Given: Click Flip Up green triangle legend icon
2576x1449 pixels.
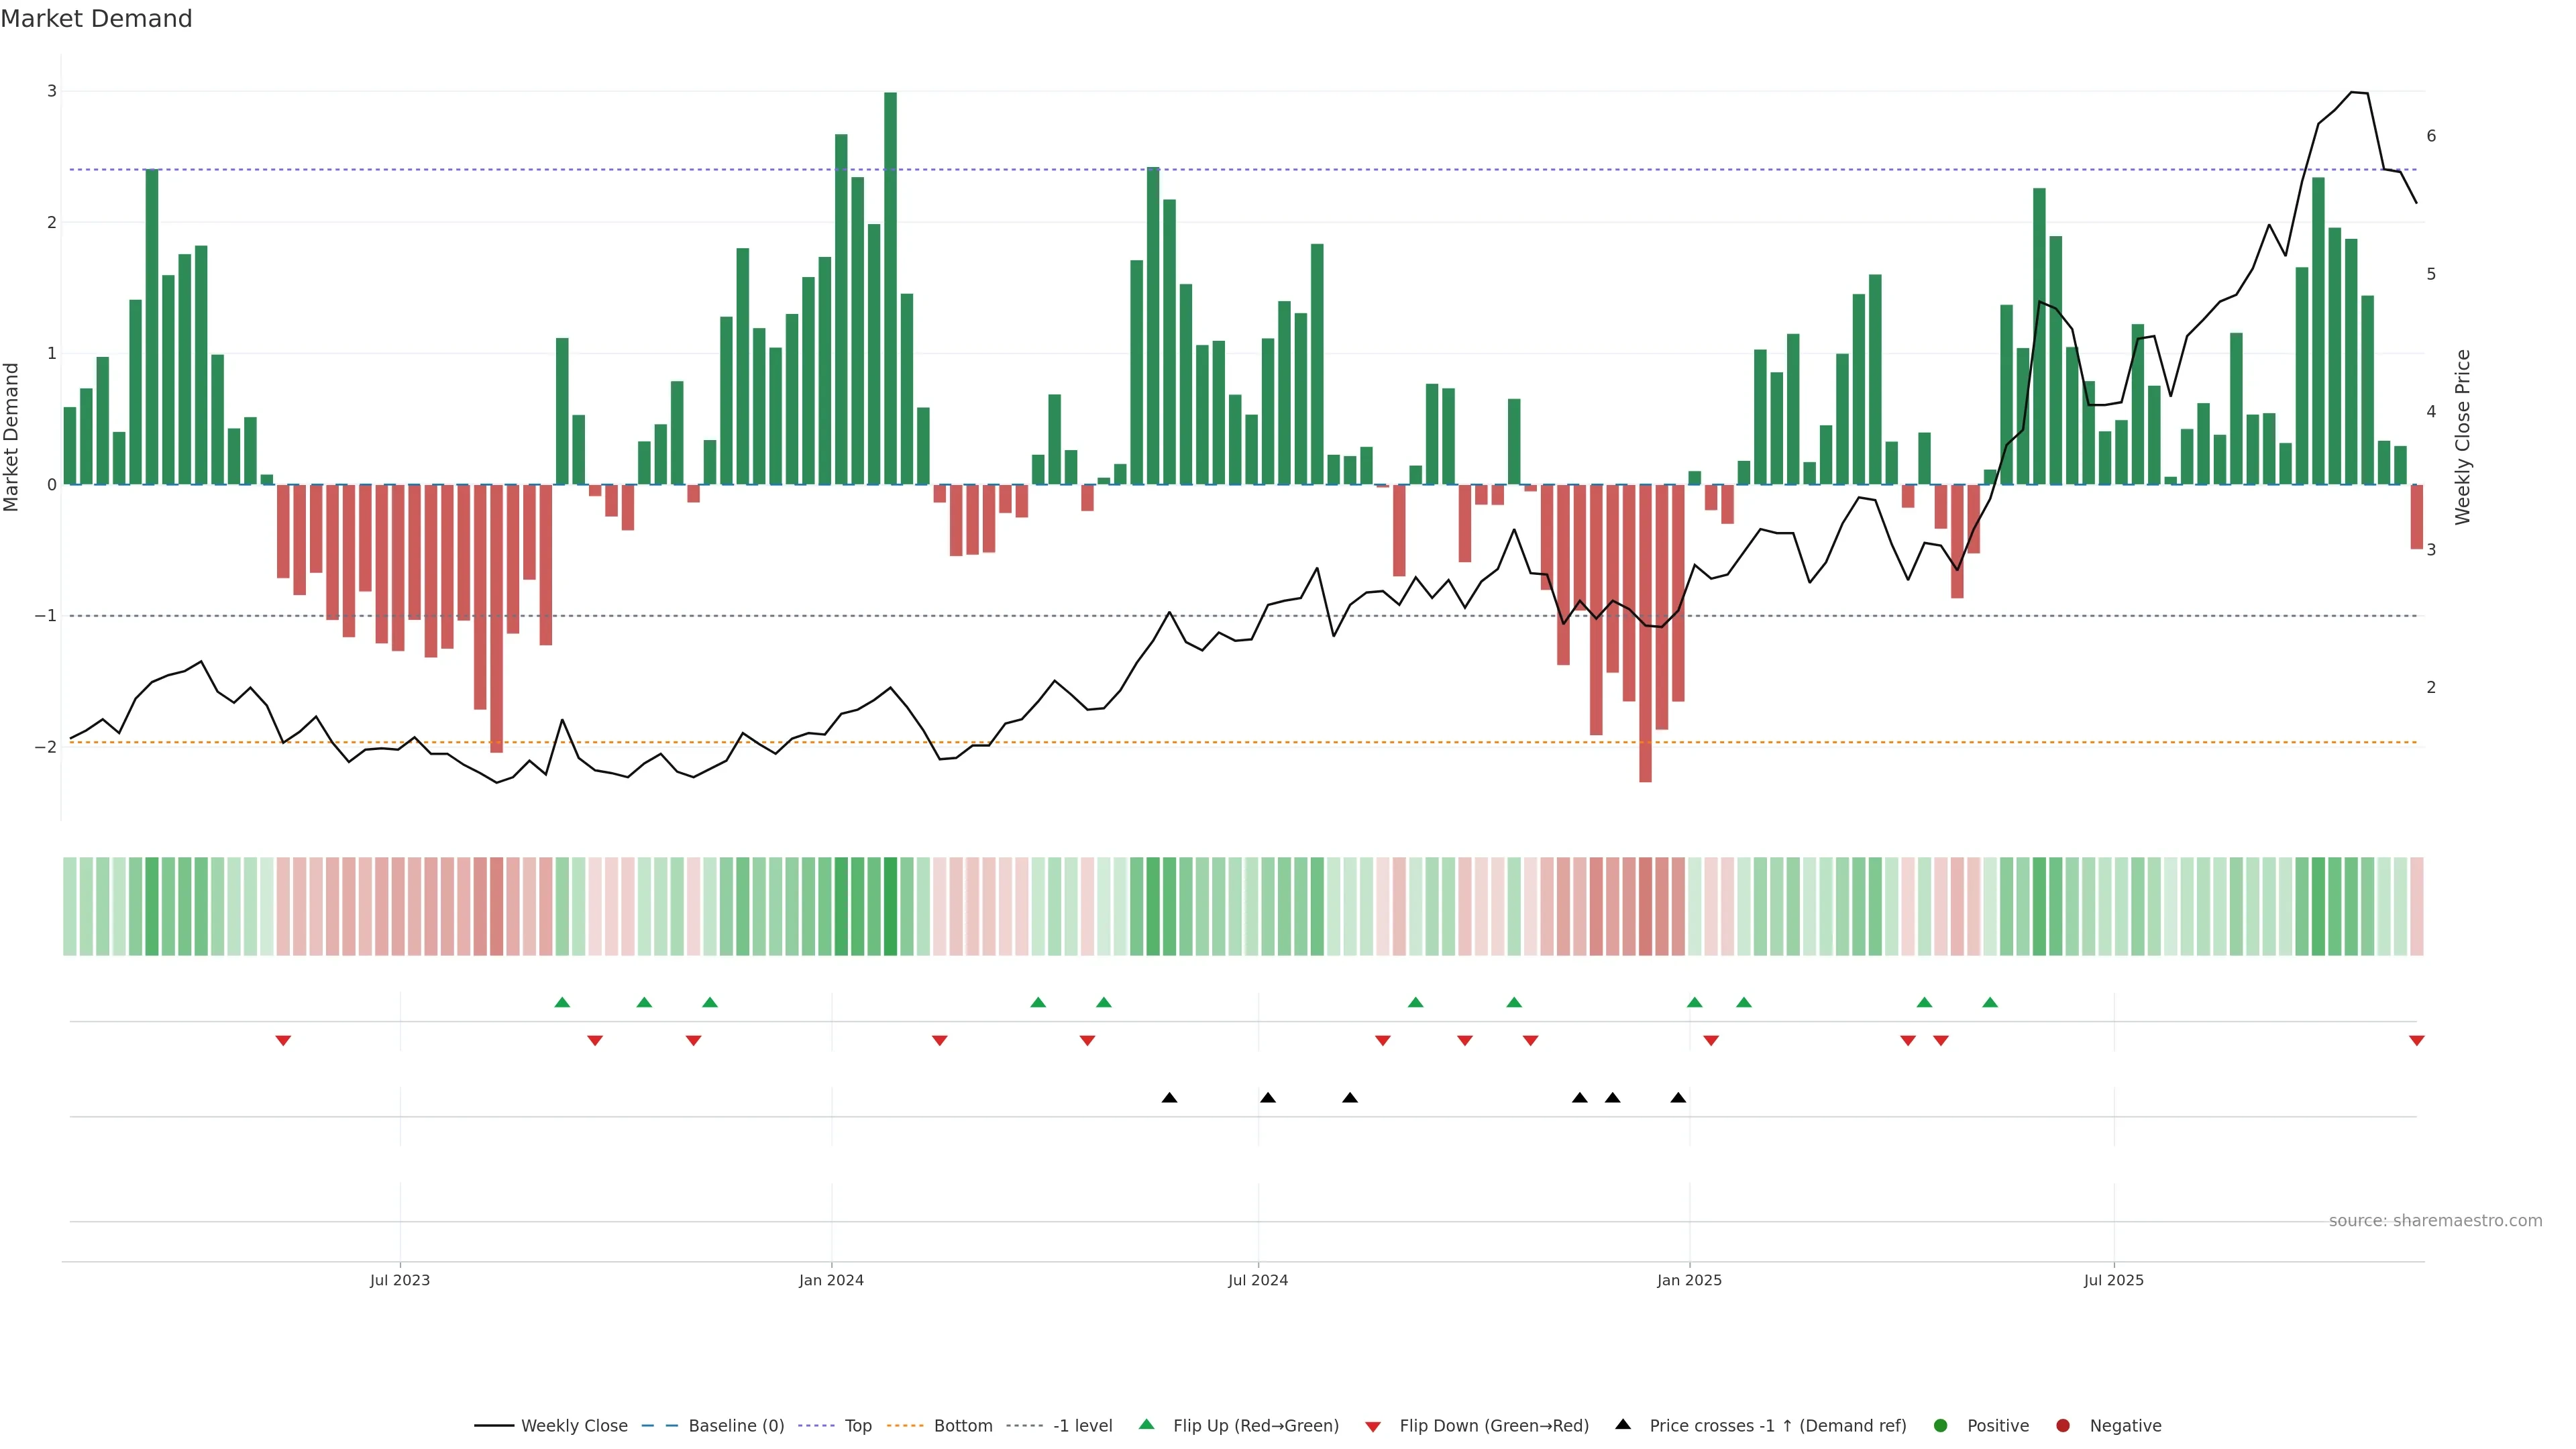Looking at the screenshot, I should pos(1147,1425).
